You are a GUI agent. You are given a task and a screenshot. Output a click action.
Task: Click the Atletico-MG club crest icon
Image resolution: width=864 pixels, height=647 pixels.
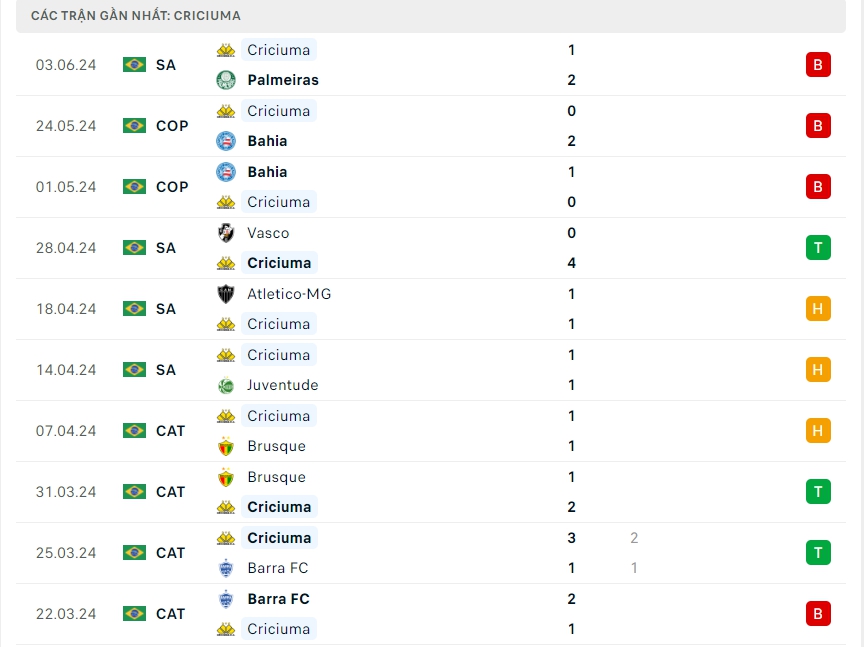pos(226,294)
